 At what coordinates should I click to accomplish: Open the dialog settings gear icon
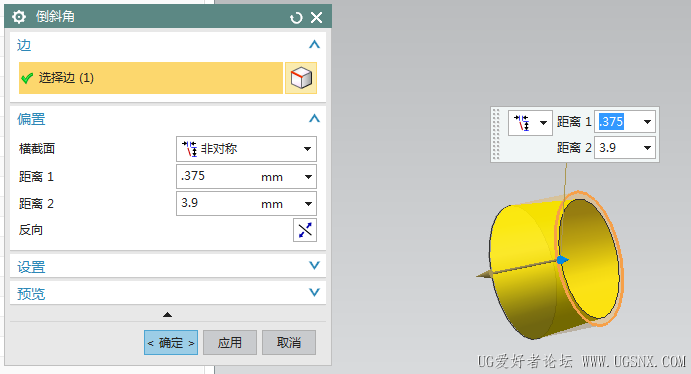(19, 17)
